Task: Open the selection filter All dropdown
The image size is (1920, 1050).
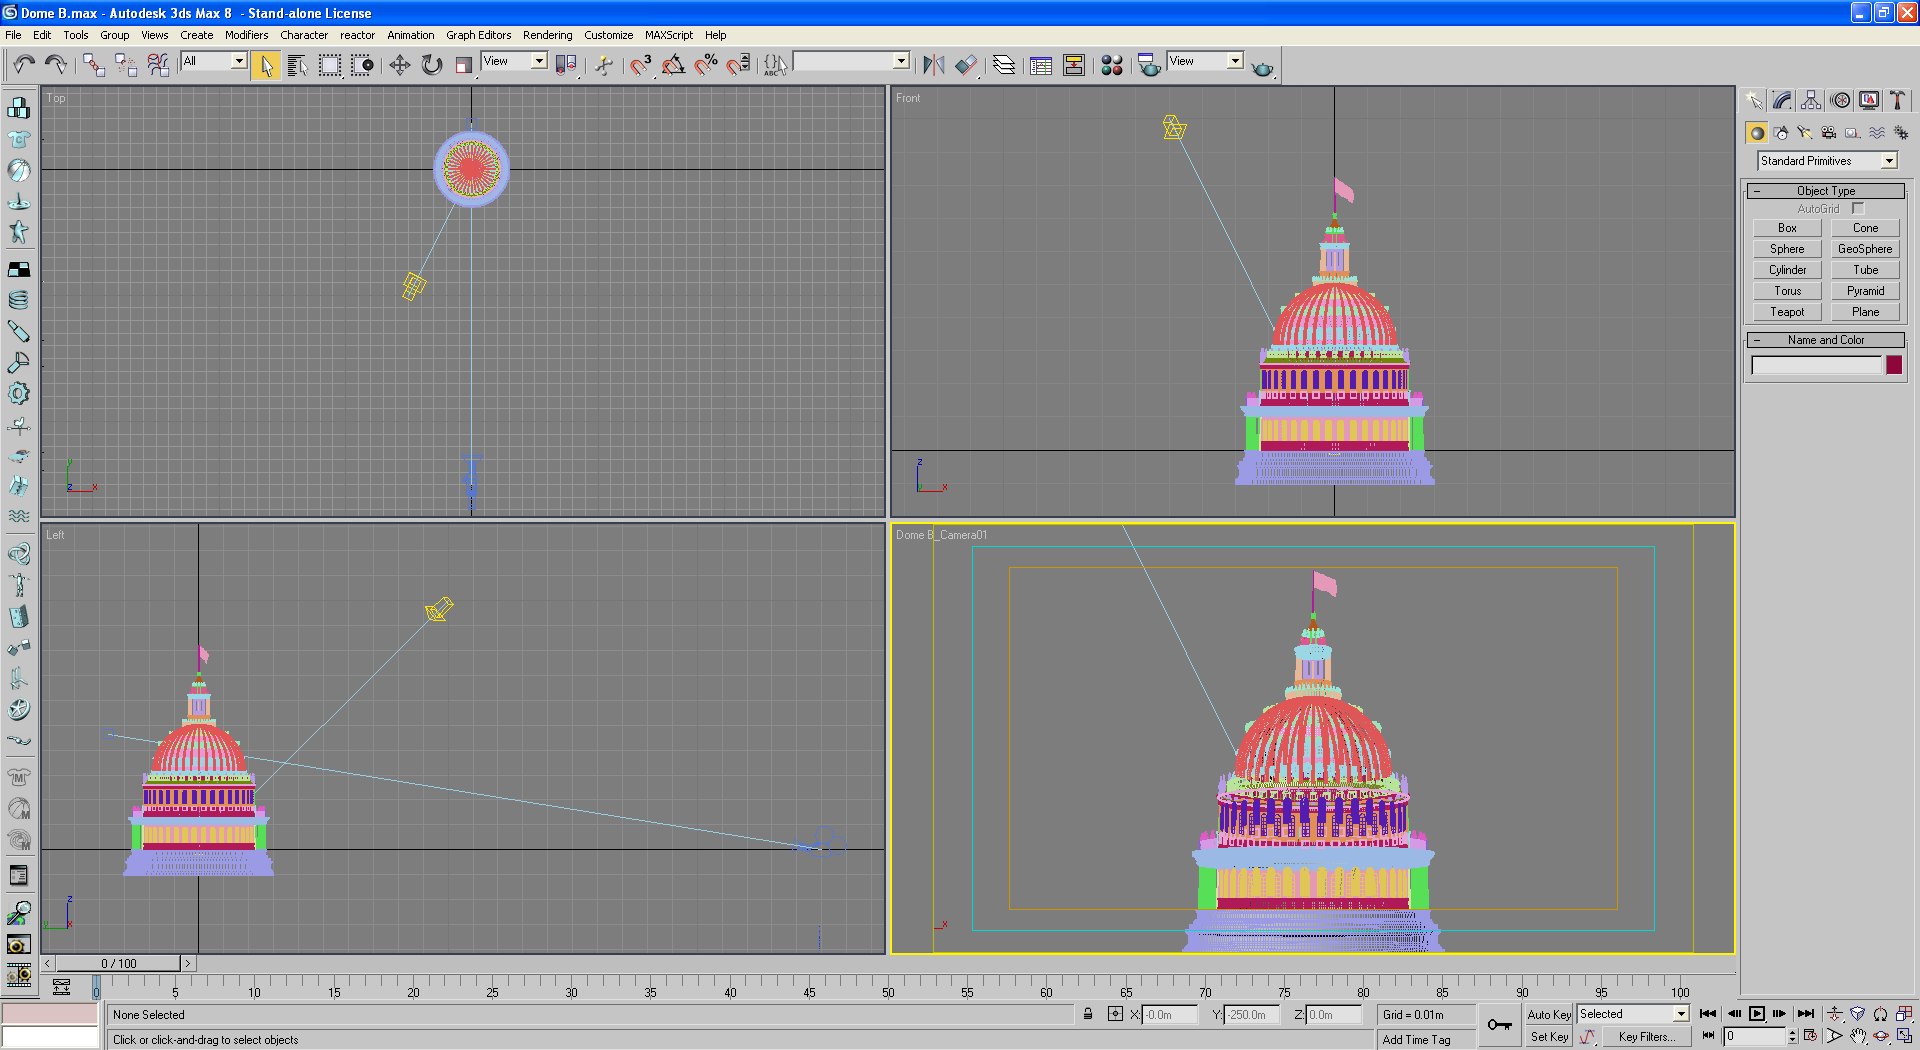Action: [214, 61]
